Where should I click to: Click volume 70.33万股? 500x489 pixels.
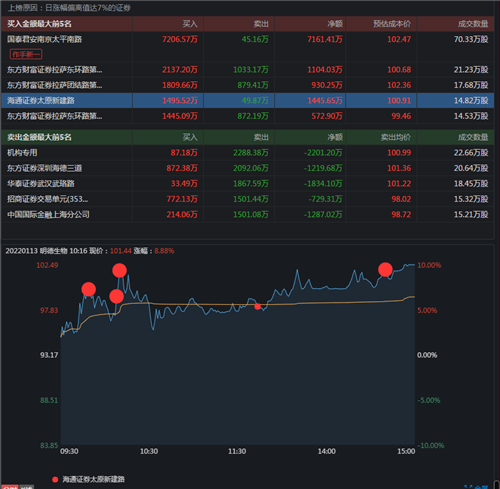pos(471,39)
